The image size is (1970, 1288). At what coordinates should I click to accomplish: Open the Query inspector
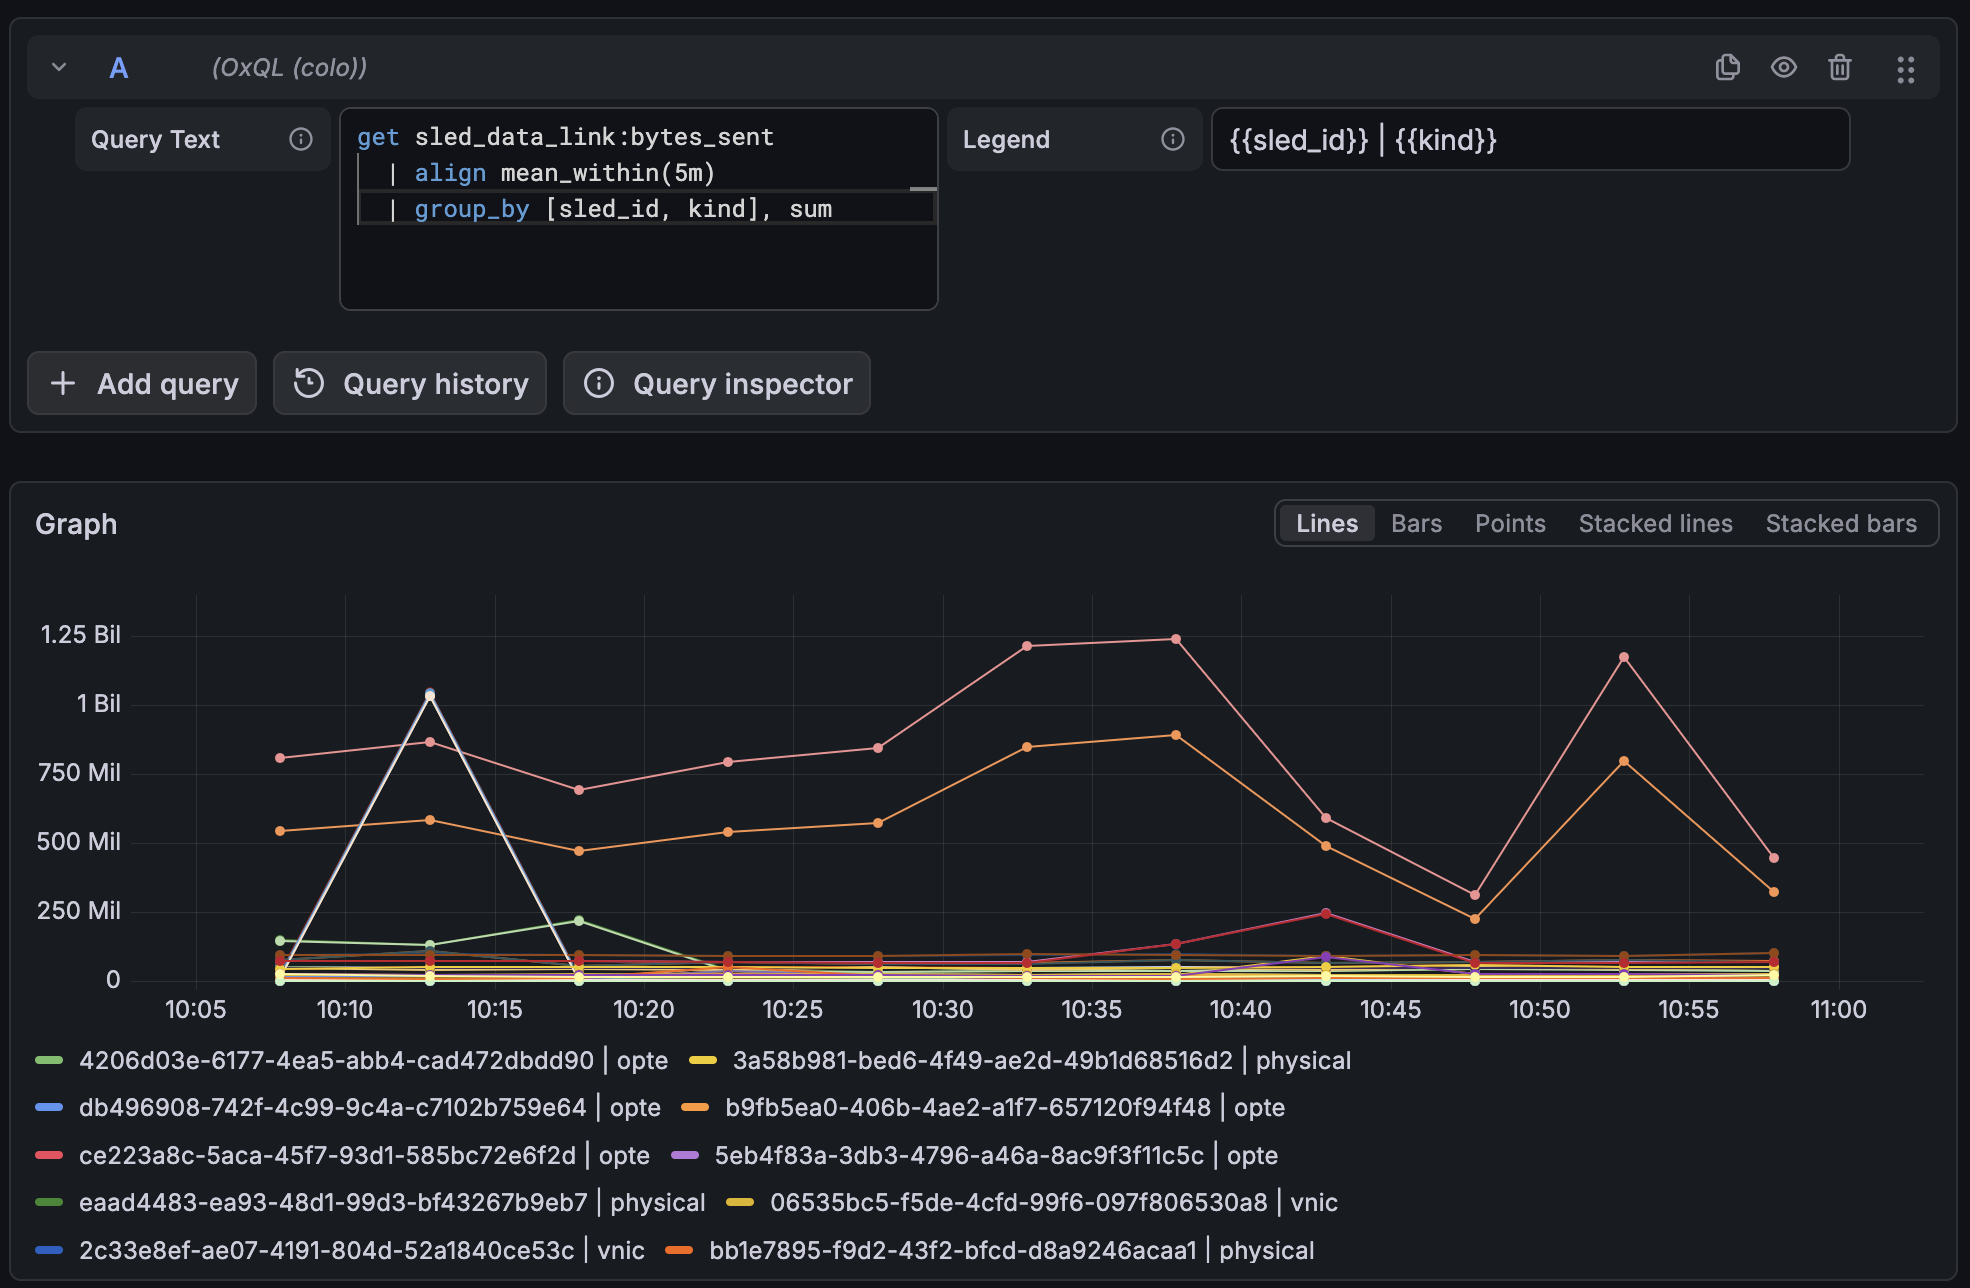717,383
